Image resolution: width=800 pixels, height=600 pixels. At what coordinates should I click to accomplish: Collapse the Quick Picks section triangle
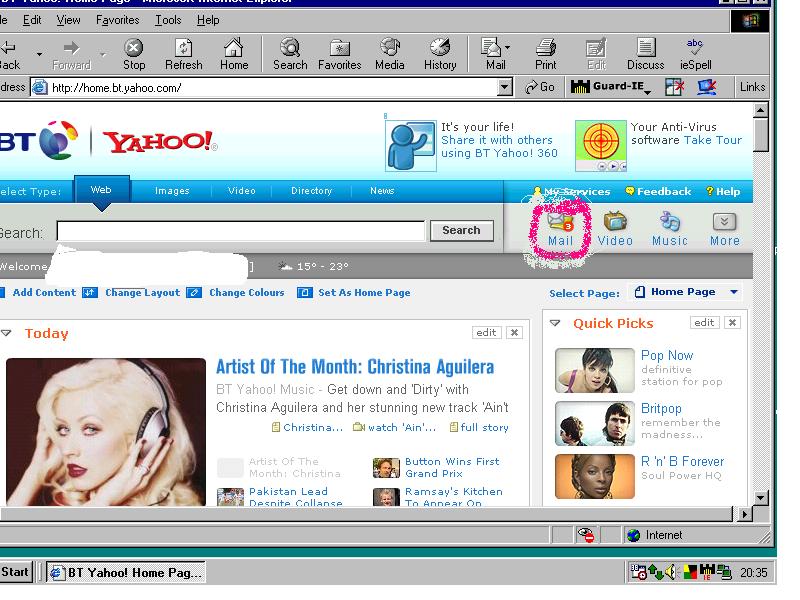click(x=555, y=323)
